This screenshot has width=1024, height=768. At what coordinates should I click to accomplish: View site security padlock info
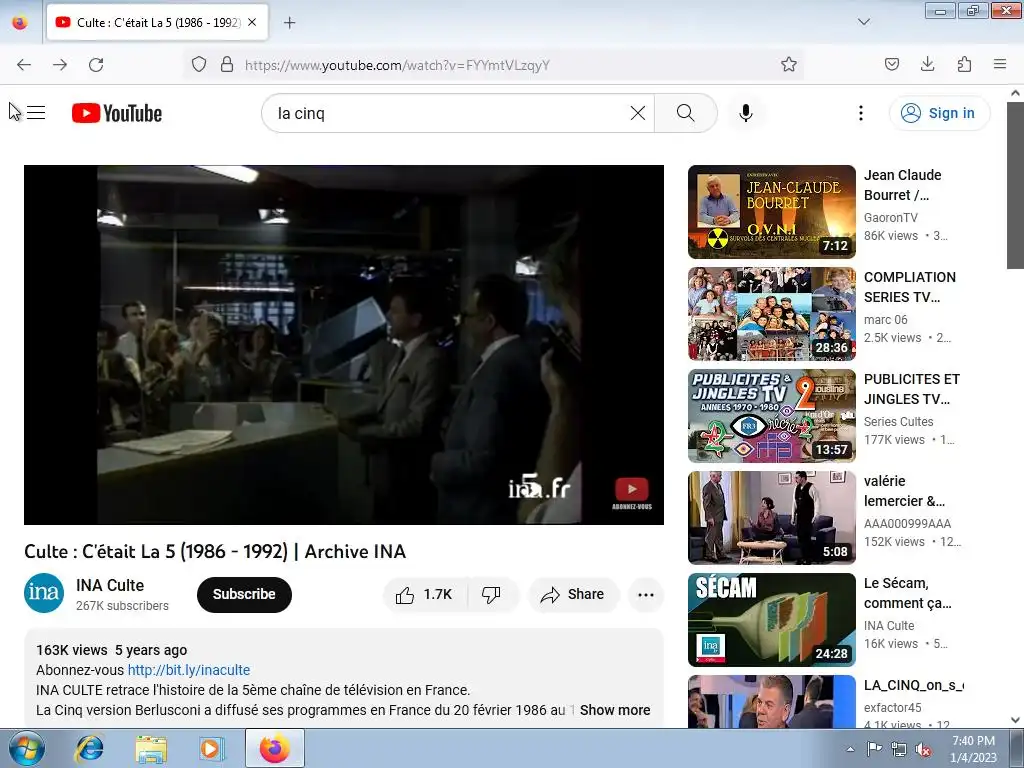pyautogui.click(x=227, y=65)
